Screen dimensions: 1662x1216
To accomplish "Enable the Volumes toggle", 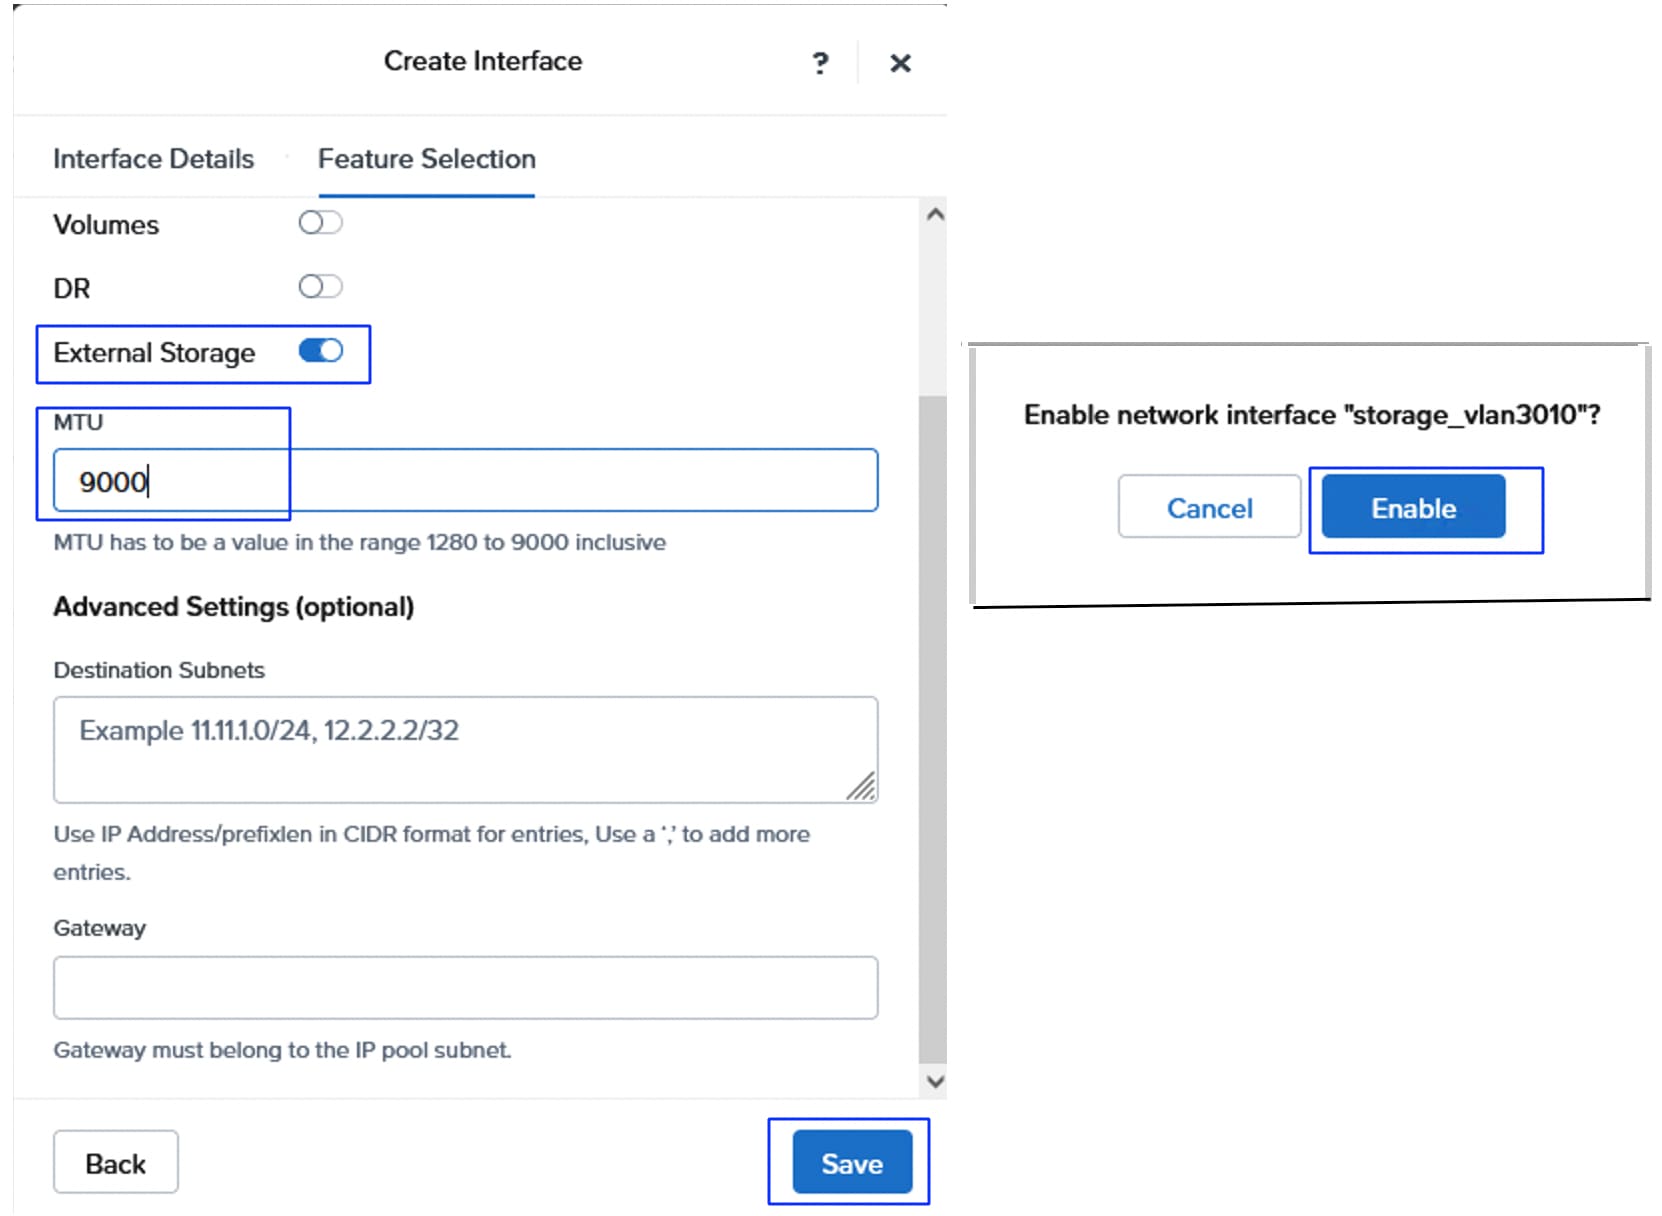I will (320, 222).
